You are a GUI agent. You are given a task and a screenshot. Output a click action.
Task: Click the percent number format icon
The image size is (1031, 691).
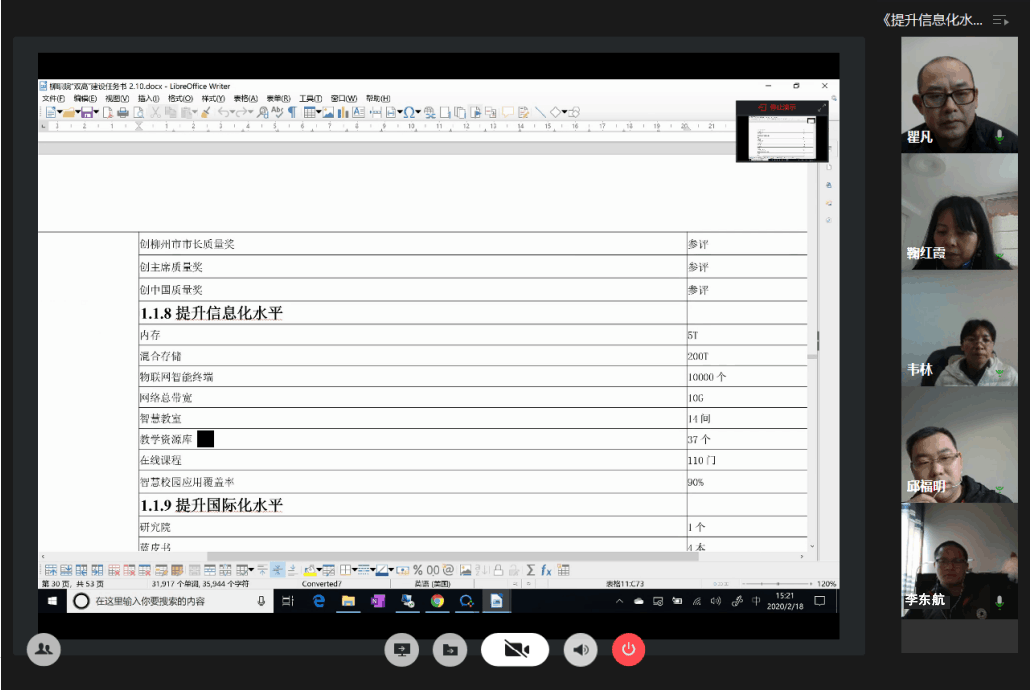[418, 570]
